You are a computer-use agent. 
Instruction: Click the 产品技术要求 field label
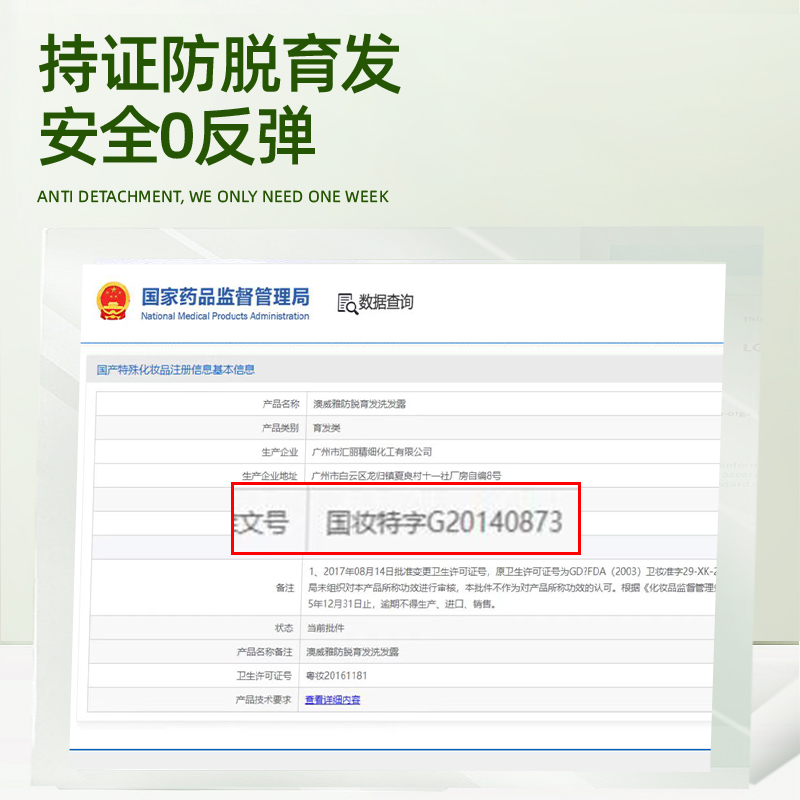263,700
